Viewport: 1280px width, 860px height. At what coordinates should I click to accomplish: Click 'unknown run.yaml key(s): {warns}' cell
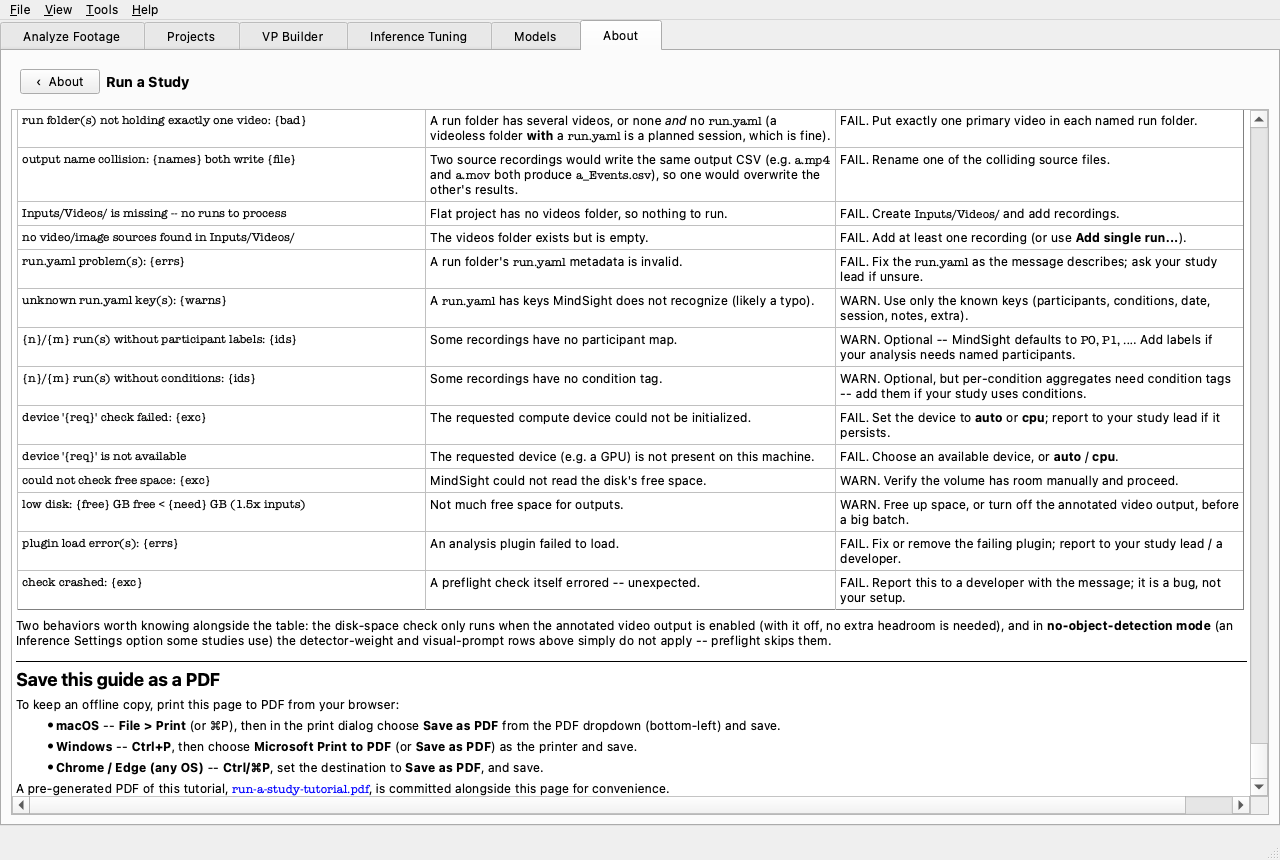(x=222, y=308)
